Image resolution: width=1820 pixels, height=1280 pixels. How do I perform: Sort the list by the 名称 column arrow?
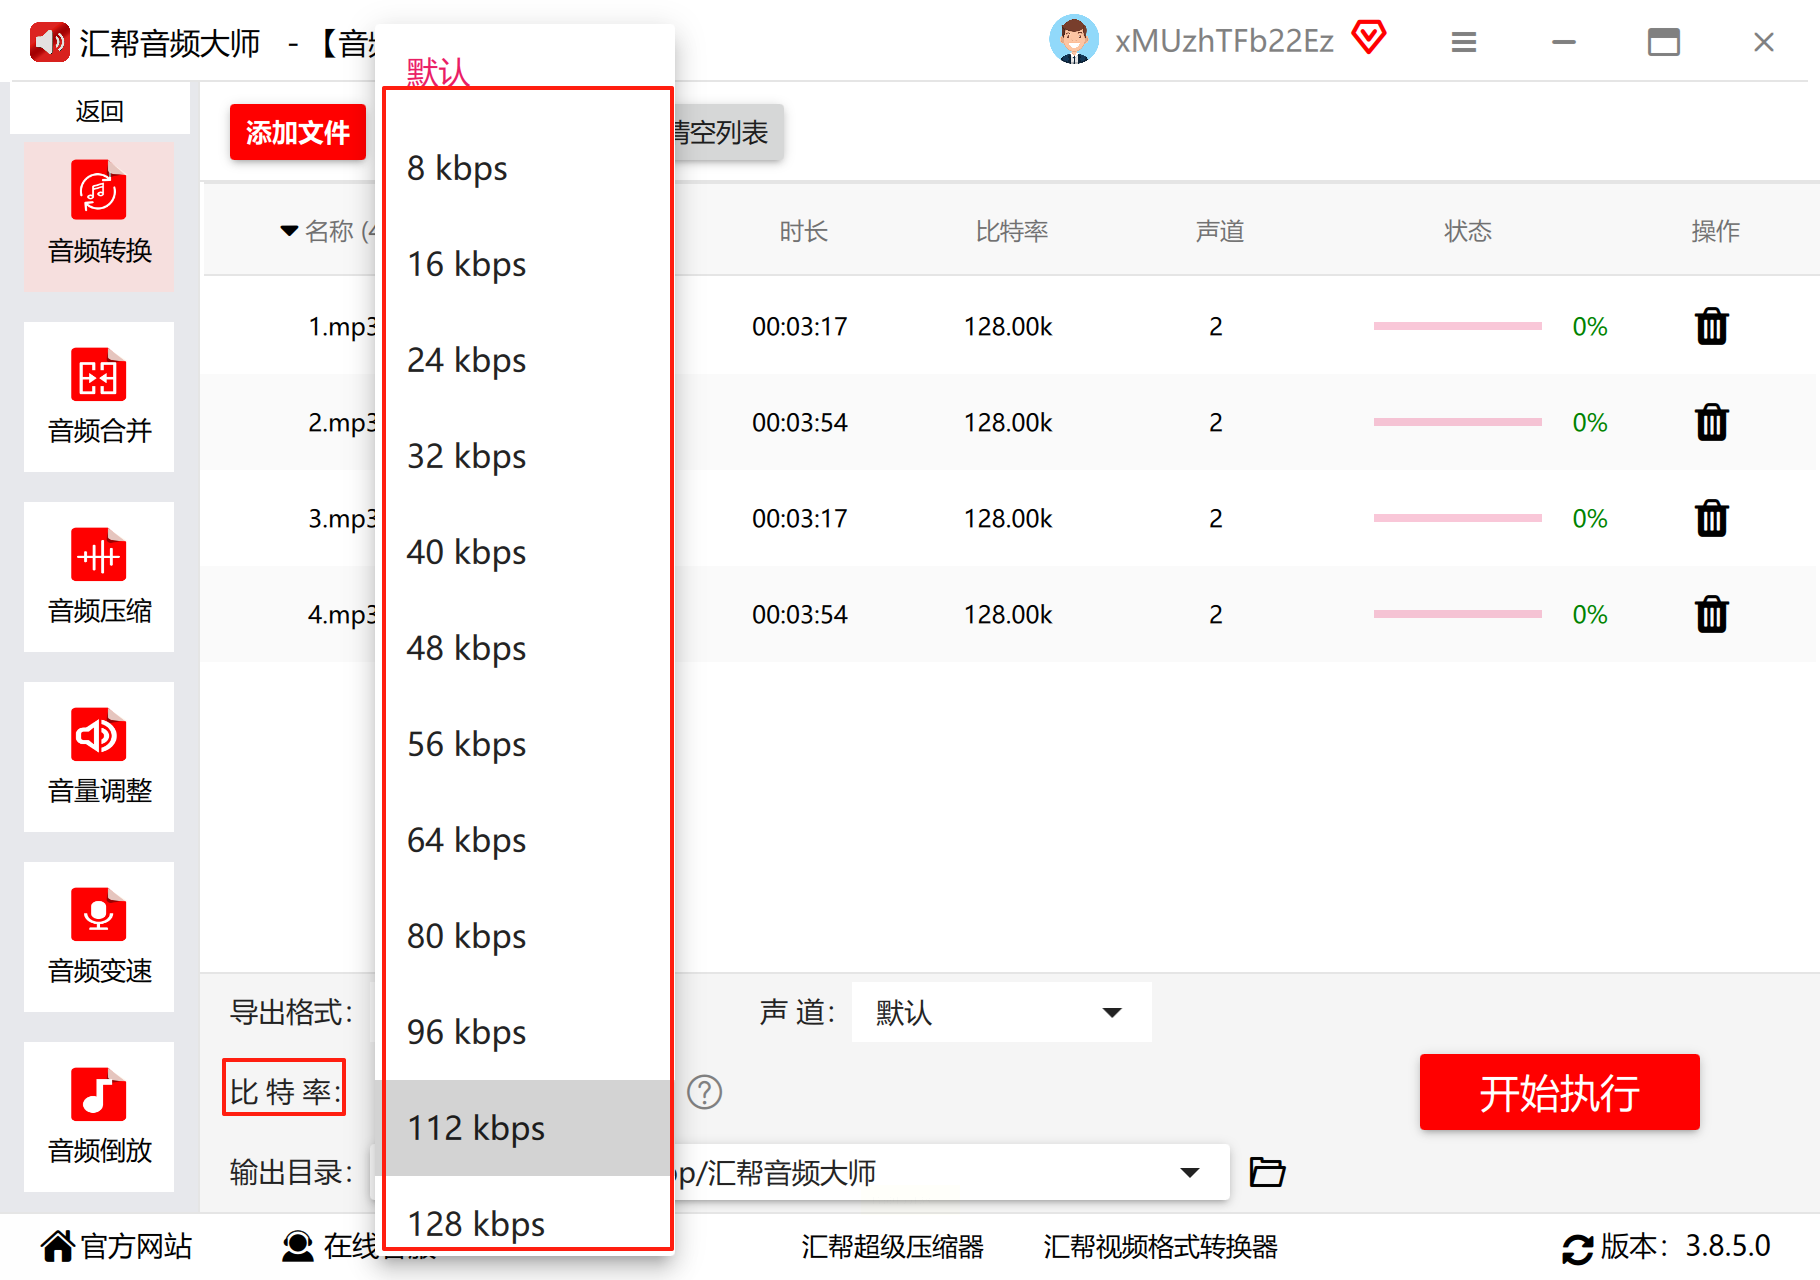coord(289,231)
